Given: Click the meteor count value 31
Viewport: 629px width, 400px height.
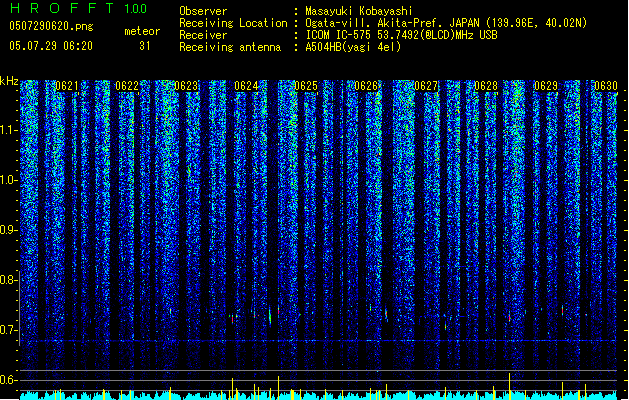Looking at the screenshot, I should point(145,46).
